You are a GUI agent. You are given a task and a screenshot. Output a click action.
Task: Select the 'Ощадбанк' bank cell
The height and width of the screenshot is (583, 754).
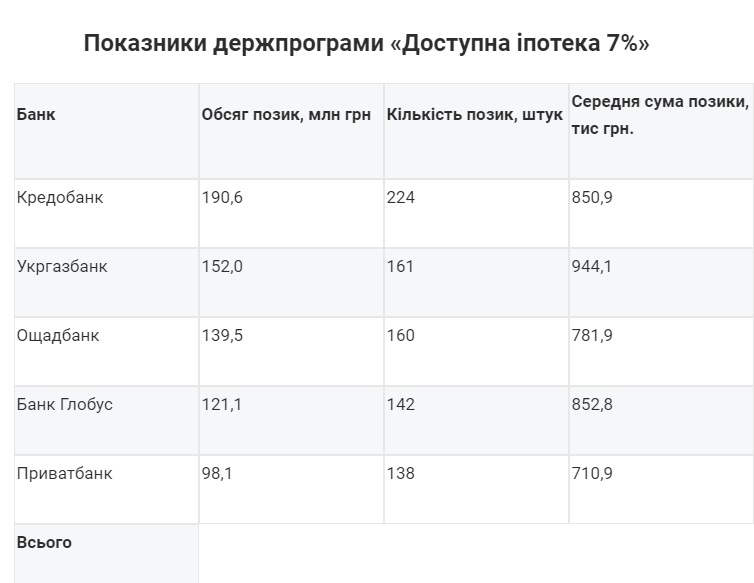pyautogui.click(x=107, y=352)
